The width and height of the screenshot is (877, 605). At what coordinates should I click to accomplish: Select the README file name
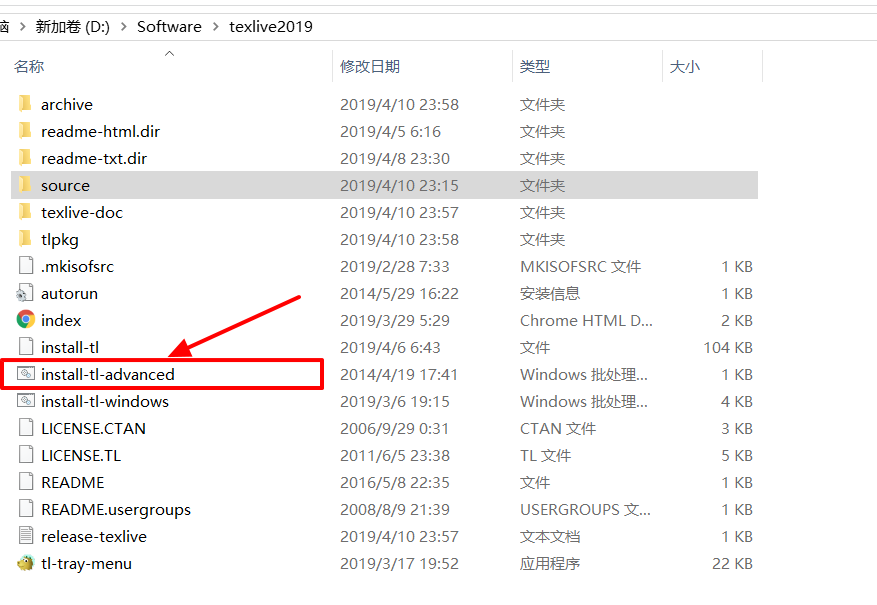coord(73,482)
